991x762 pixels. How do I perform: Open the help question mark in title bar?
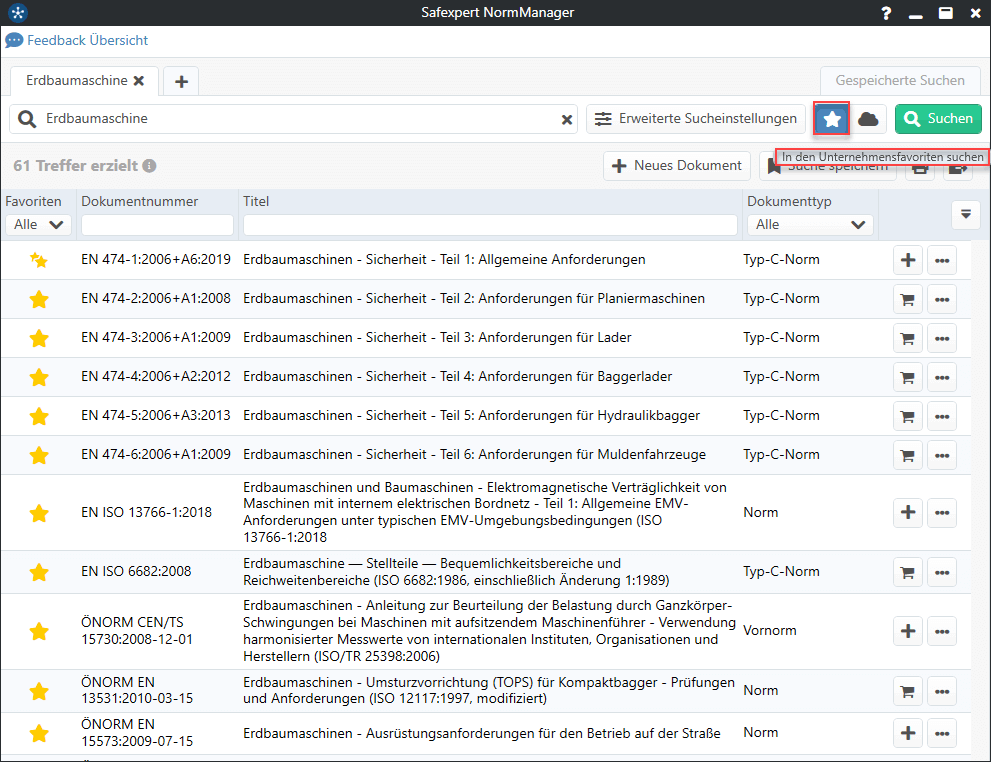[886, 13]
